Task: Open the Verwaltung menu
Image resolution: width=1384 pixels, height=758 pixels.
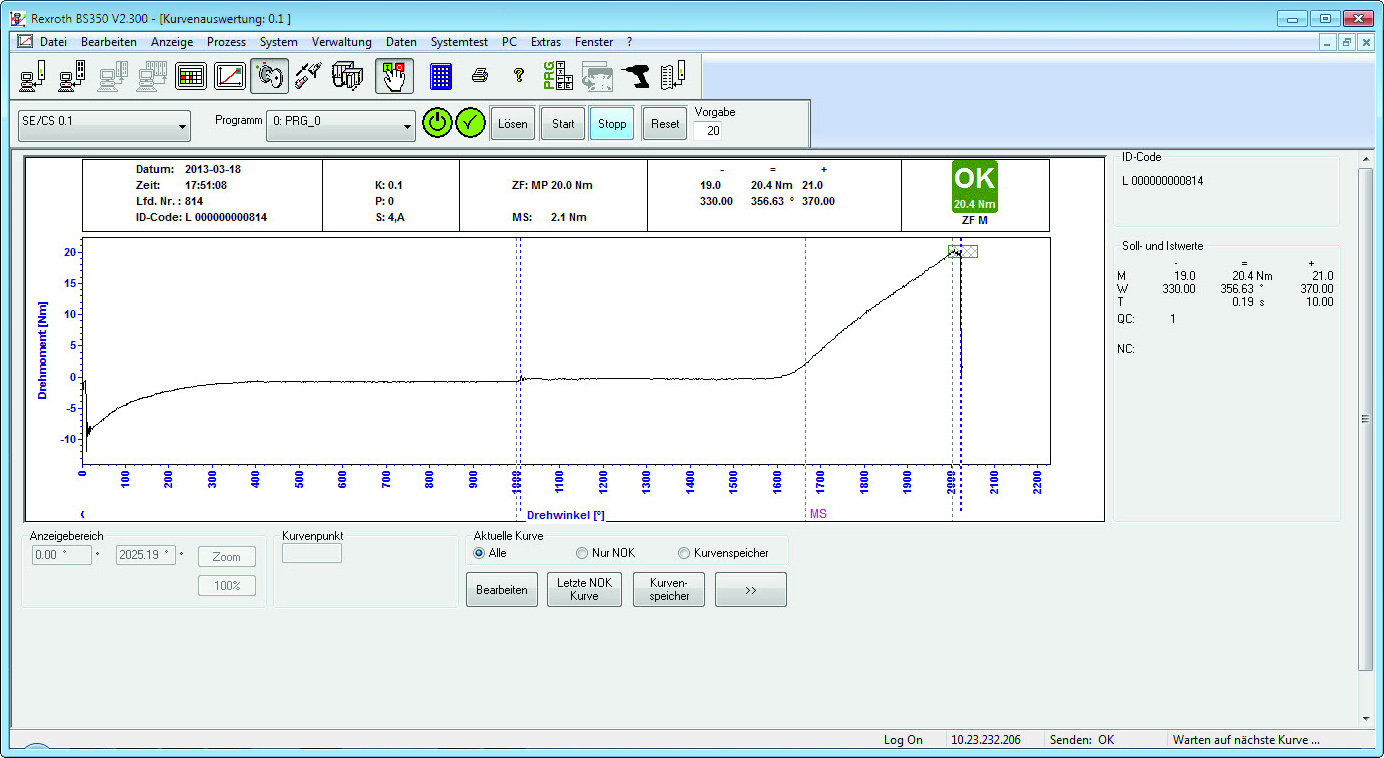Action: pyautogui.click(x=342, y=42)
